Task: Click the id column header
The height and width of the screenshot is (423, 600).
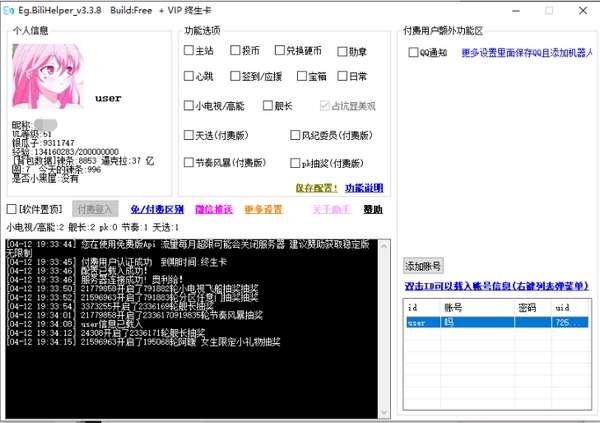Action: [x=423, y=307]
